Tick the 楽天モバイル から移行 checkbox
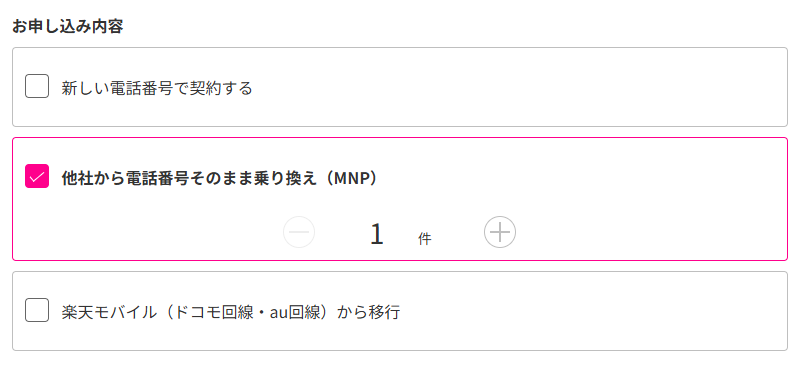Viewport: 802px width, 370px height. point(37,310)
